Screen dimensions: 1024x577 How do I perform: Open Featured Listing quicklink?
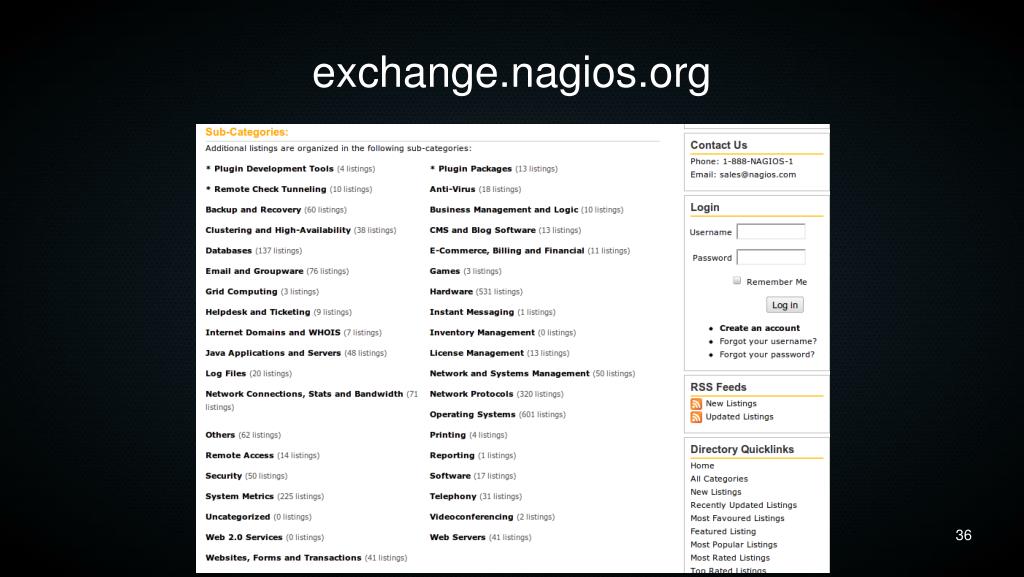pyautogui.click(x=723, y=531)
